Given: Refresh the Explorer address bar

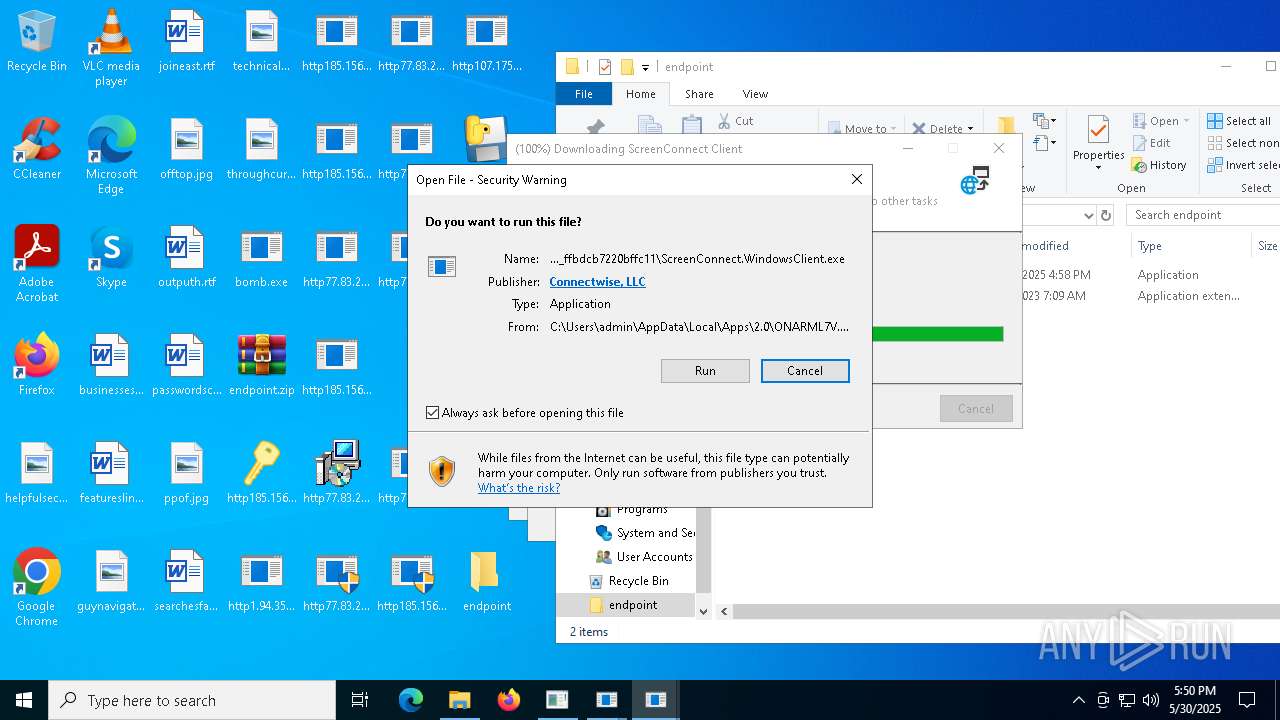Looking at the screenshot, I should tap(1106, 215).
